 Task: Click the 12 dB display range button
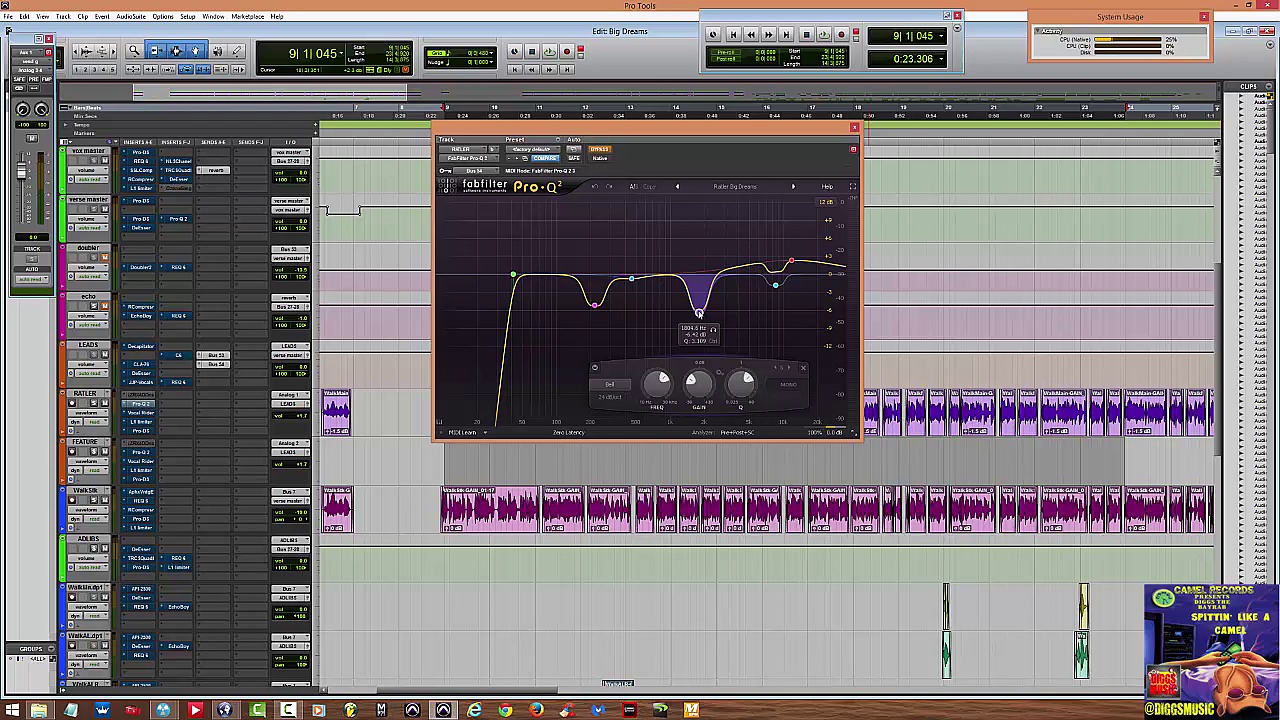(x=826, y=202)
